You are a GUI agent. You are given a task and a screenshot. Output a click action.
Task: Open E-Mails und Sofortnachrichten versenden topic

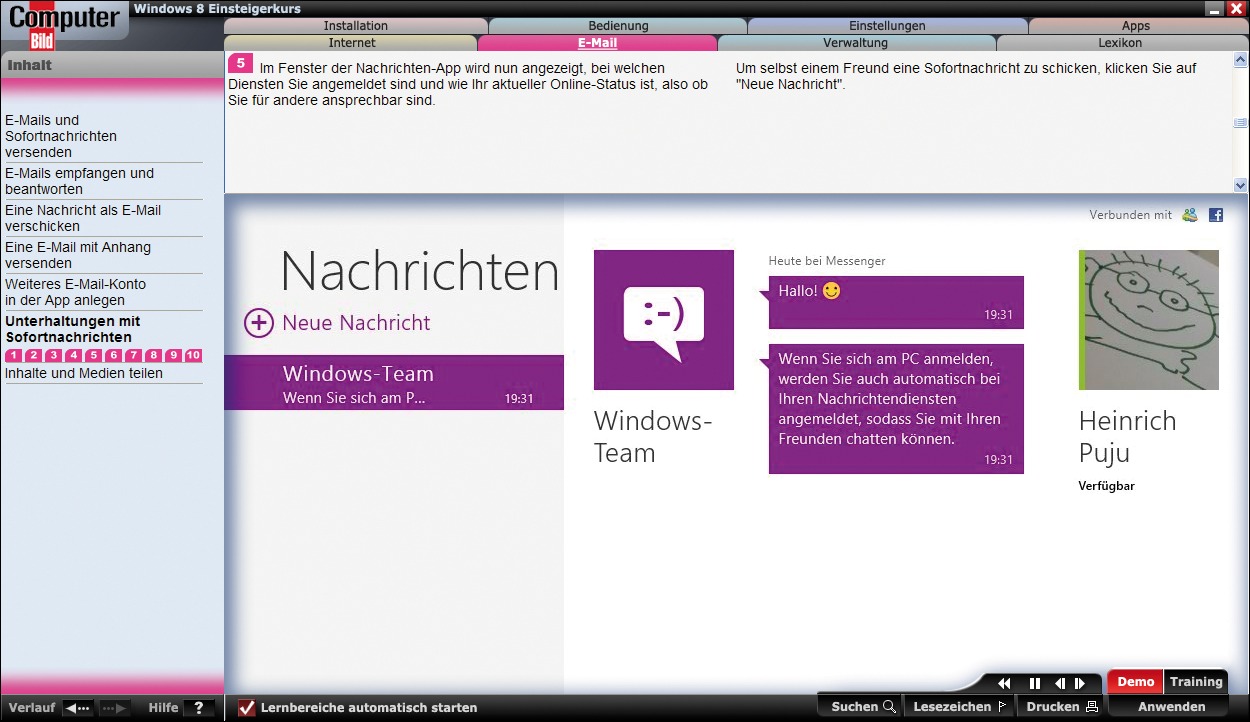pyautogui.click(x=61, y=136)
